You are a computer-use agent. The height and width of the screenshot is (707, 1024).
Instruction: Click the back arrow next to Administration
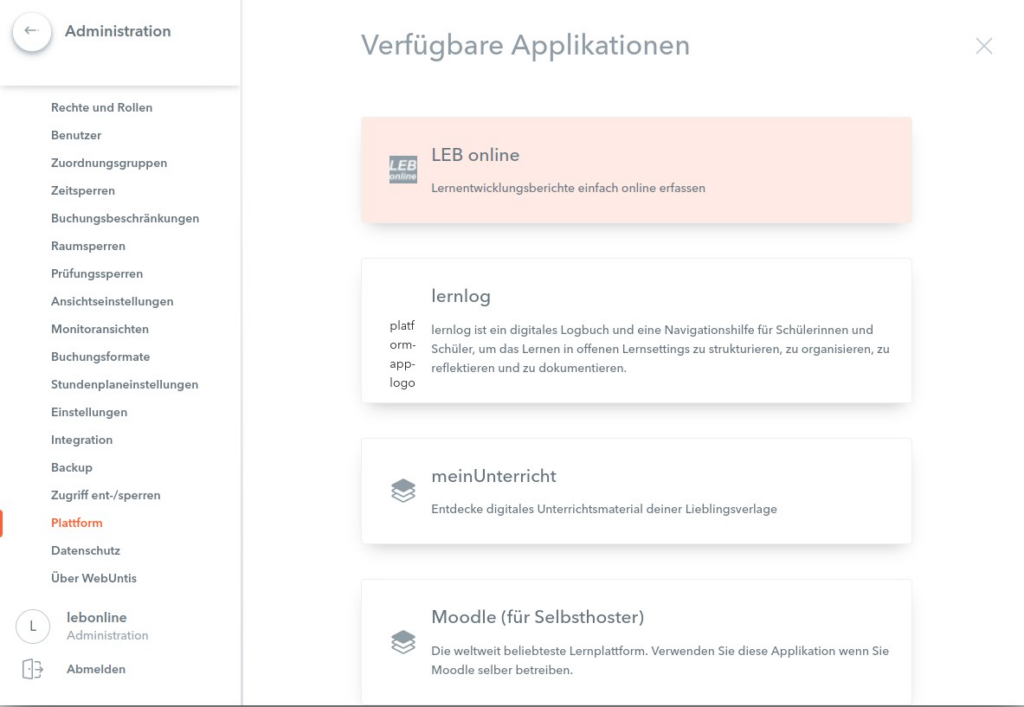(31, 32)
